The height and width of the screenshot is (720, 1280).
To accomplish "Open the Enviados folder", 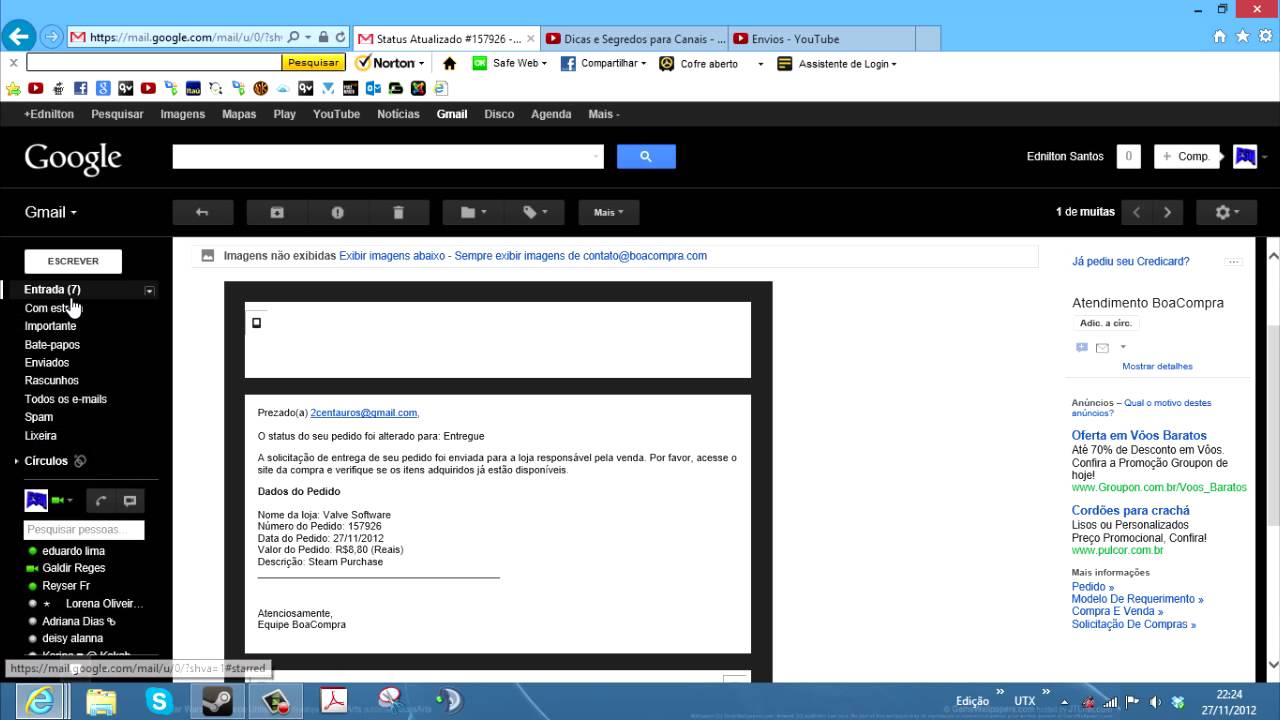I will [x=47, y=363].
